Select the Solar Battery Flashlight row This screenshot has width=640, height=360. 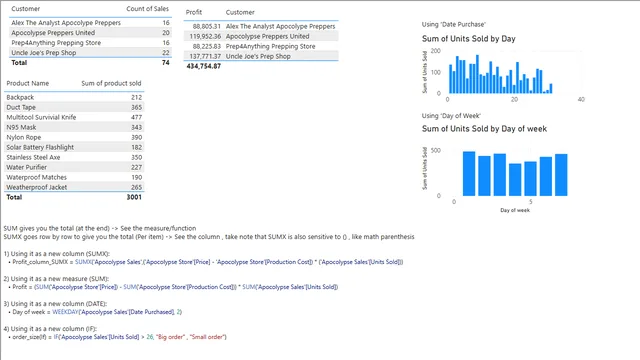[74, 147]
